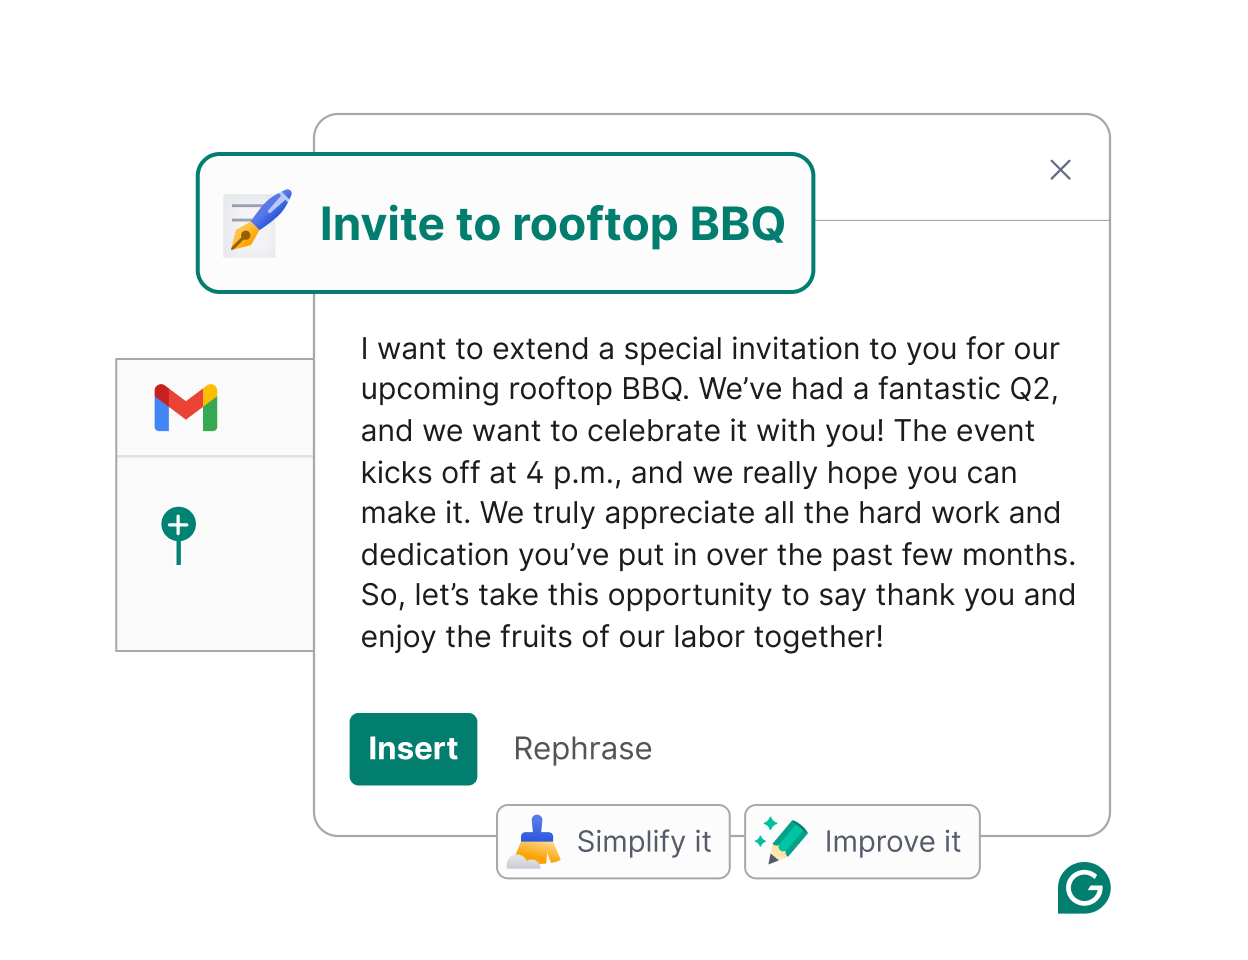This screenshot has width=1248, height=960.
Task: Open the Gmail logo icon
Action: [x=186, y=408]
